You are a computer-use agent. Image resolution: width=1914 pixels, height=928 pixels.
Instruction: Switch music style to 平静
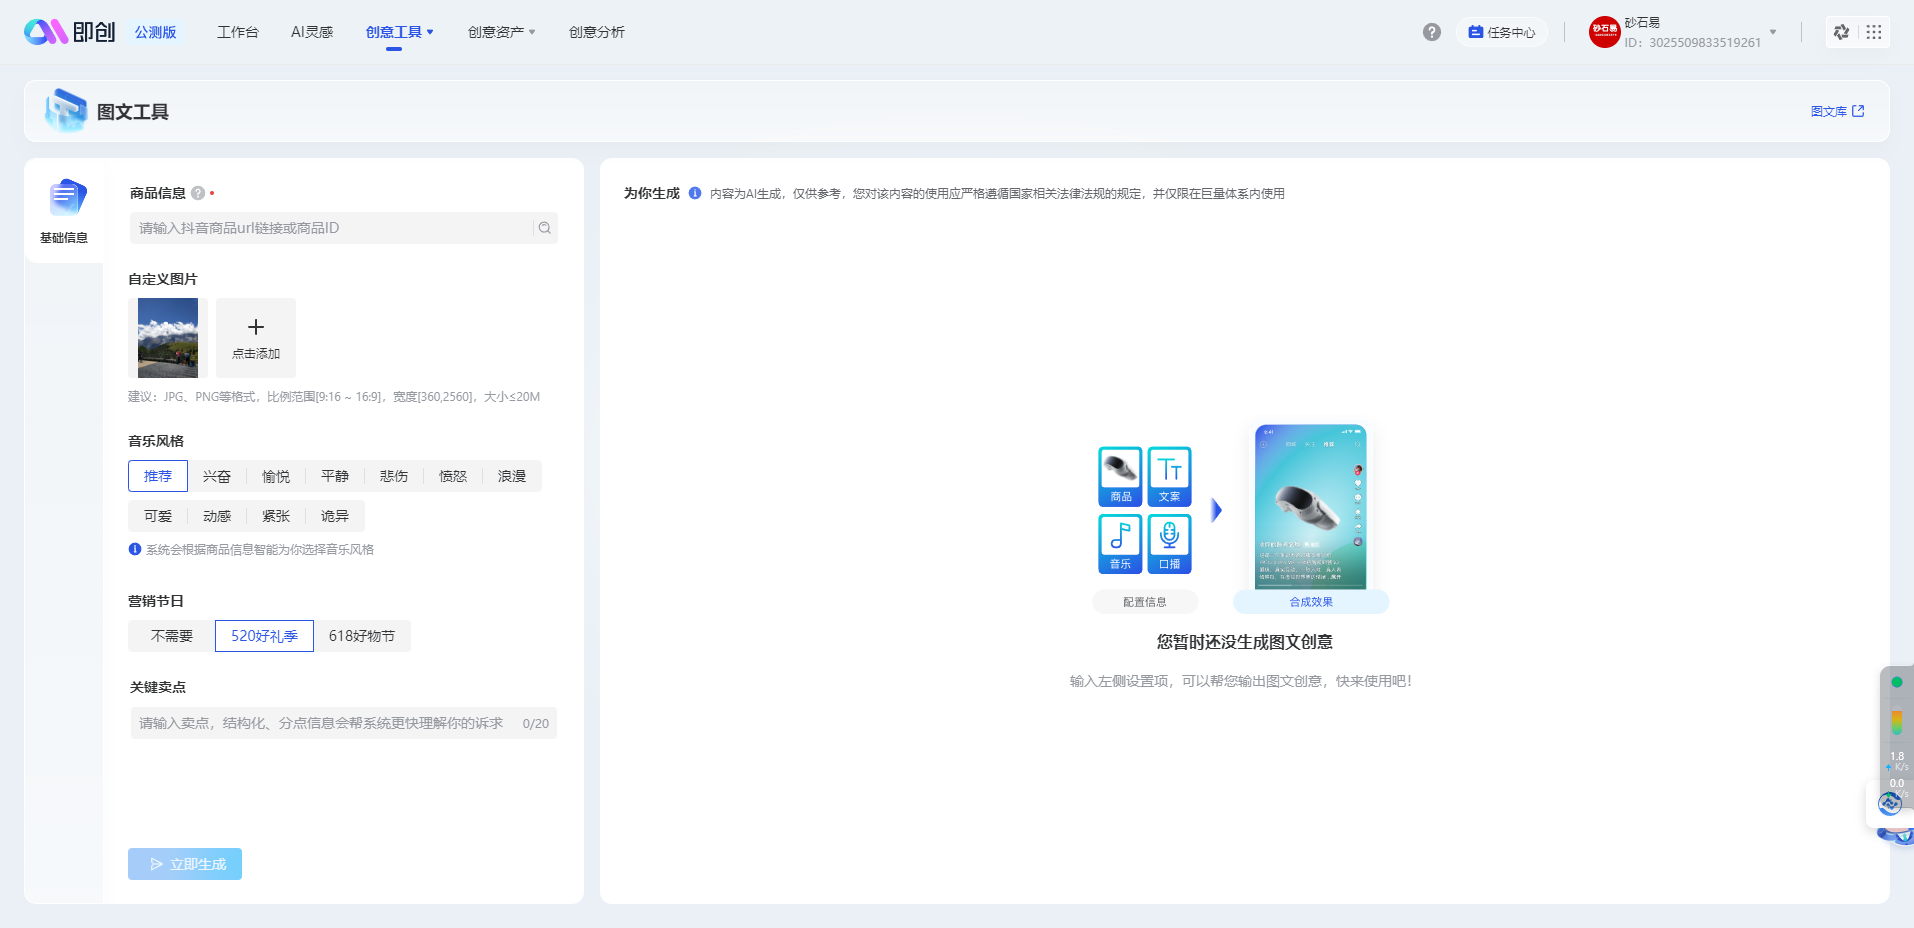pyautogui.click(x=334, y=475)
